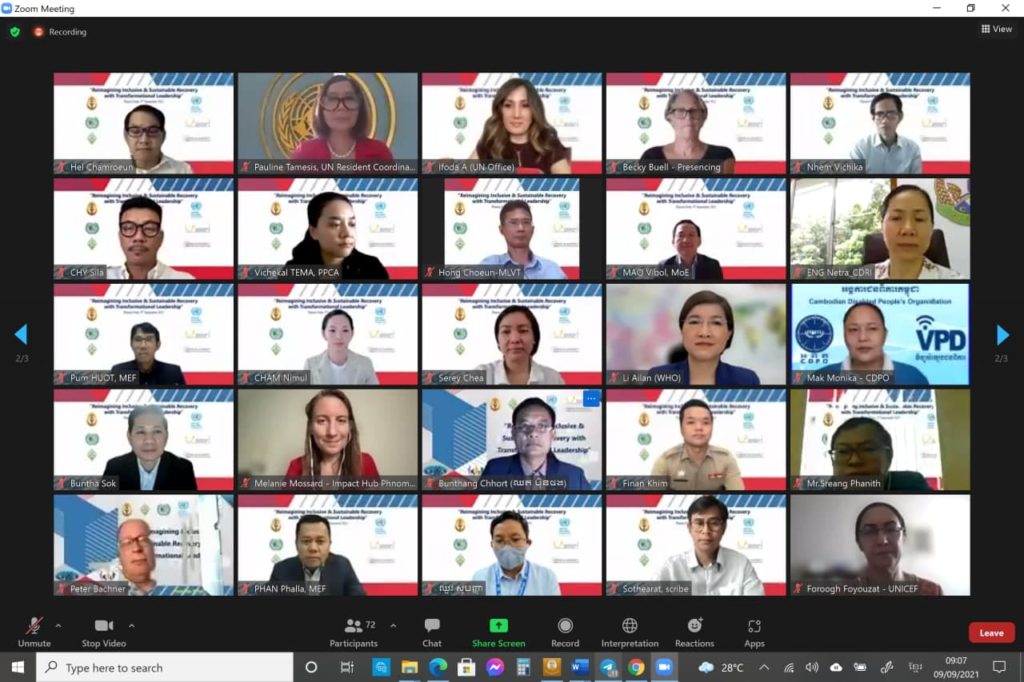Select Li Ailan (WHO) video tile
1024x682 pixels.
point(696,334)
